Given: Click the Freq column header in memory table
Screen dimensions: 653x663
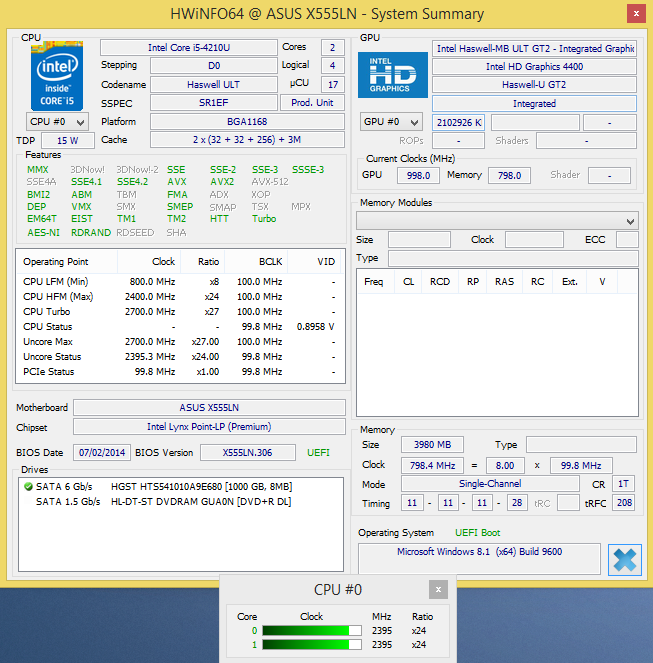Looking at the screenshot, I should pyautogui.click(x=376, y=282).
